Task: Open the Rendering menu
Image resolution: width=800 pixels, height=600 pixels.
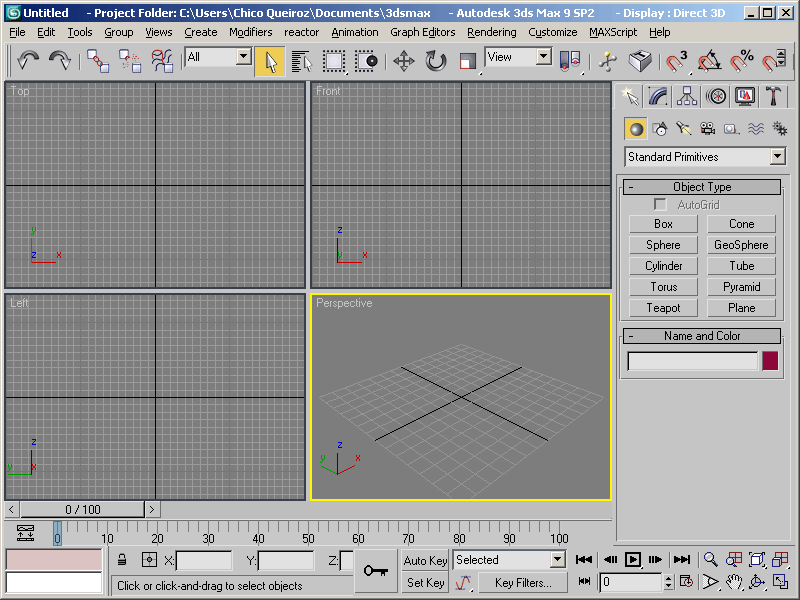Action: [492, 32]
